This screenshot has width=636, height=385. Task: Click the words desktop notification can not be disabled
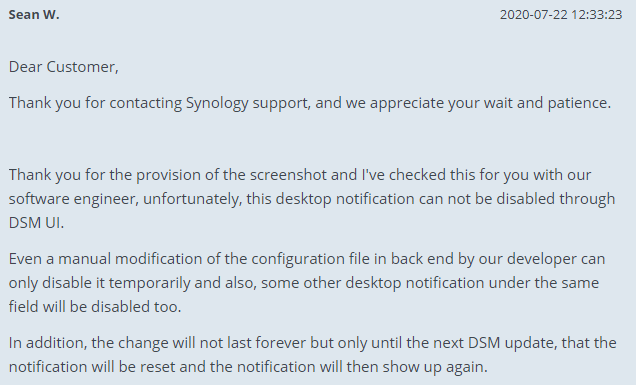click(415, 199)
